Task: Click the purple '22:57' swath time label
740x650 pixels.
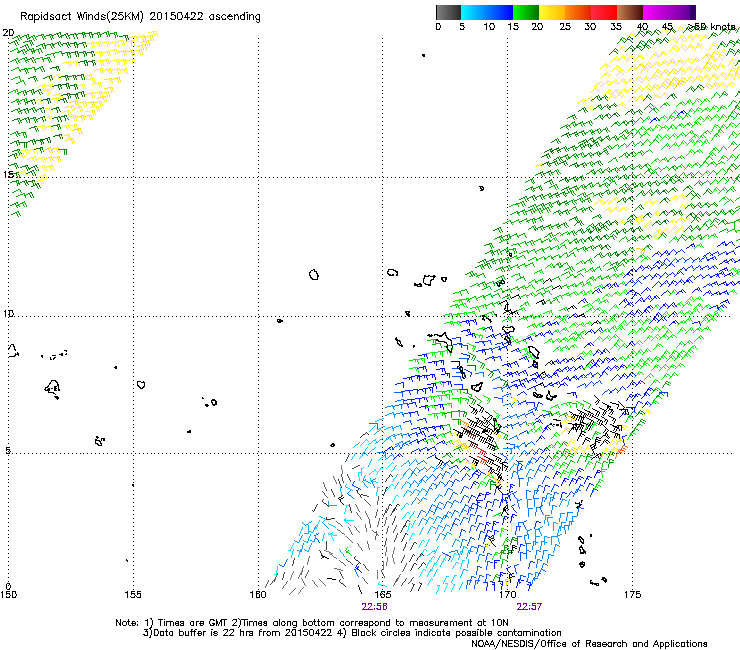Action: (529, 607)
